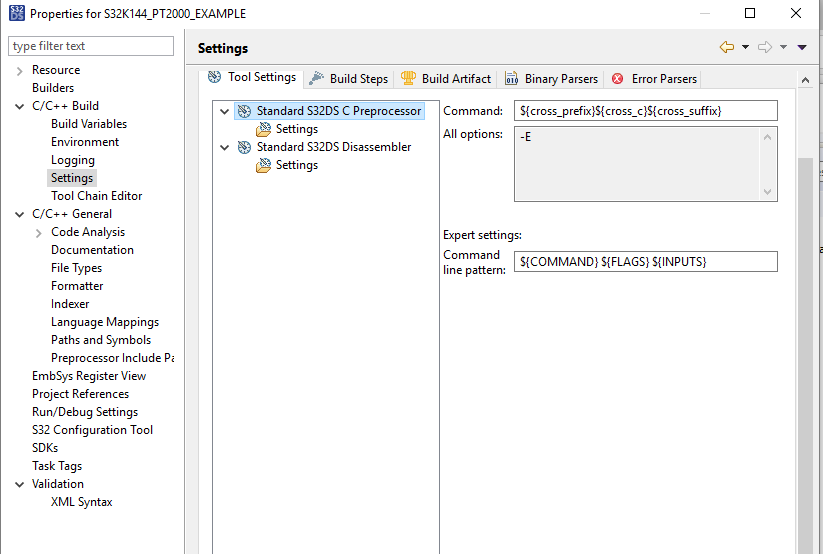823x554 pixels.
Task: Open the Error Parsers tab
Action: pos(654,79)
